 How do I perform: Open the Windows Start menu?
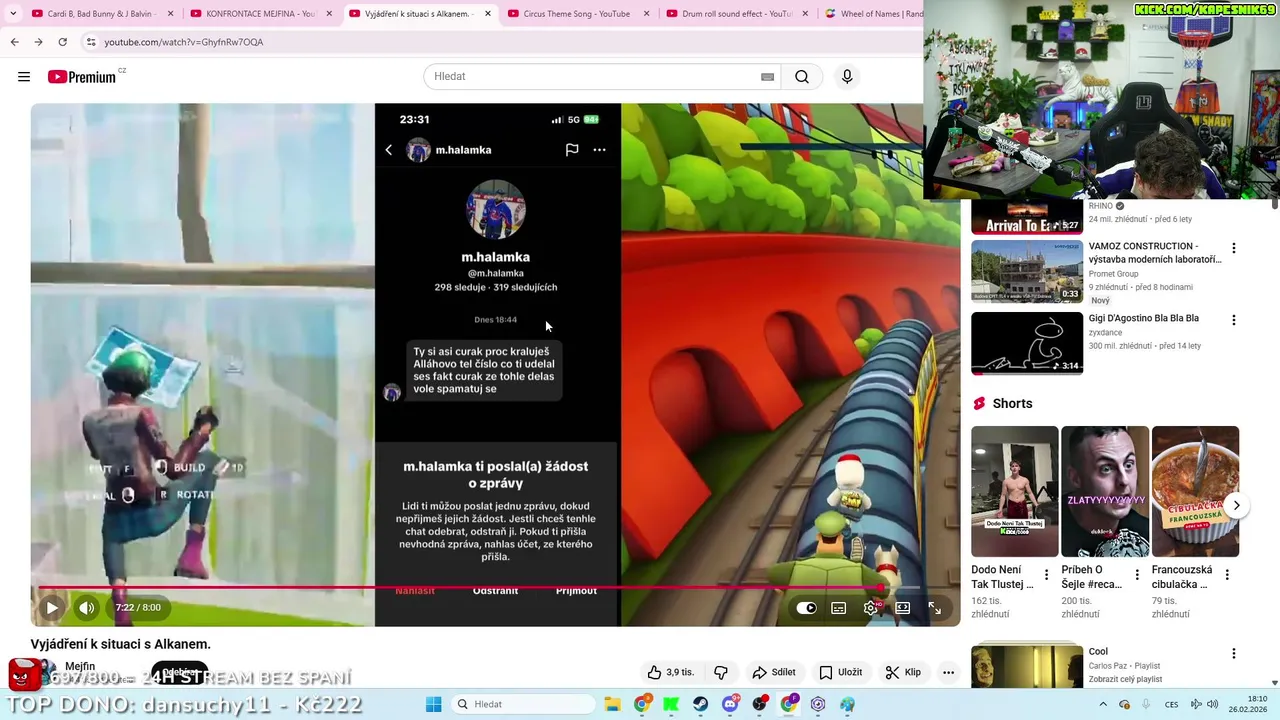[433, 704]
